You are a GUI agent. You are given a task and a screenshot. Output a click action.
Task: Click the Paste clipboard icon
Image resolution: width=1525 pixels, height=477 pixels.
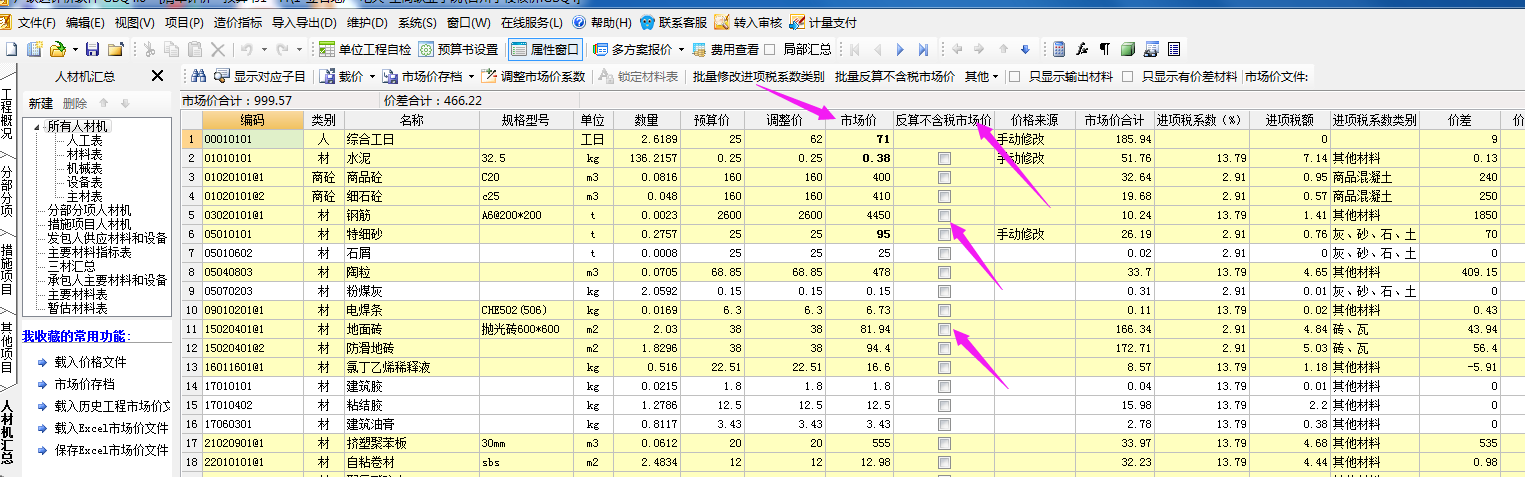pyautogui.click(x=195, y=49)
